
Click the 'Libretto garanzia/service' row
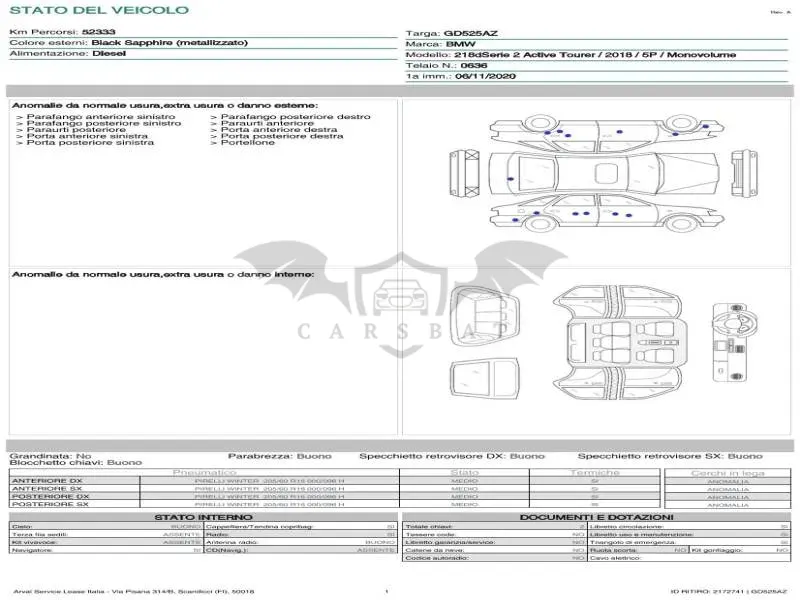point(495,542)
